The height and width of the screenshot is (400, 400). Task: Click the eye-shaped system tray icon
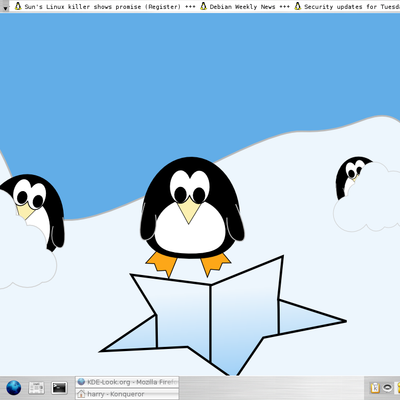coord(387,388)
